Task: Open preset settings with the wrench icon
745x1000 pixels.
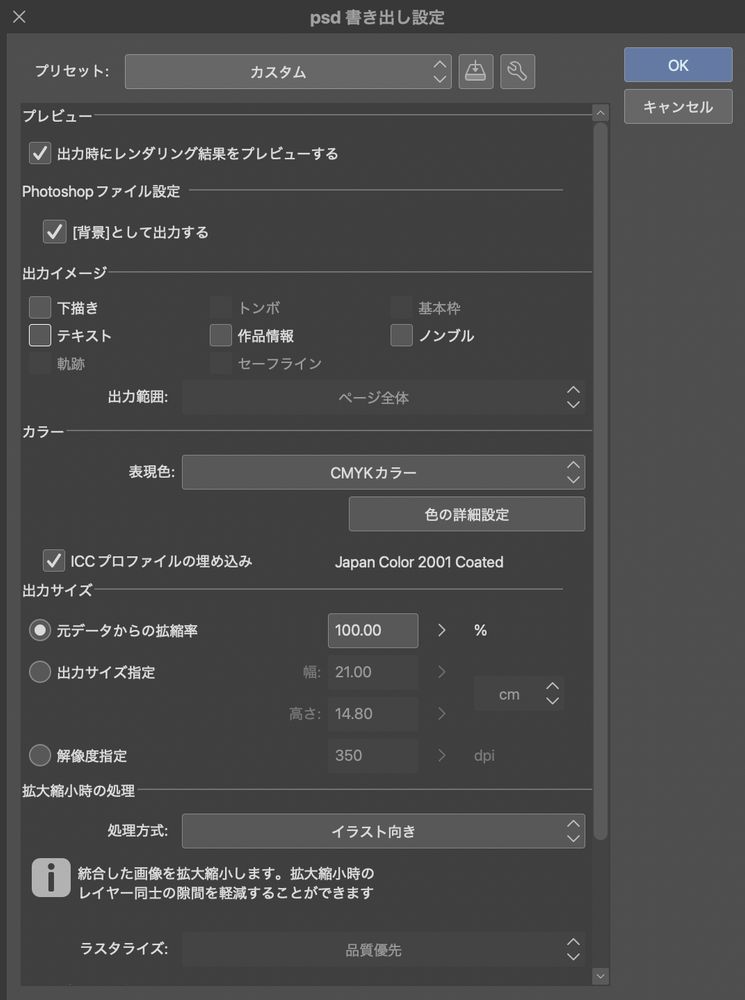Action: point(517,71)
